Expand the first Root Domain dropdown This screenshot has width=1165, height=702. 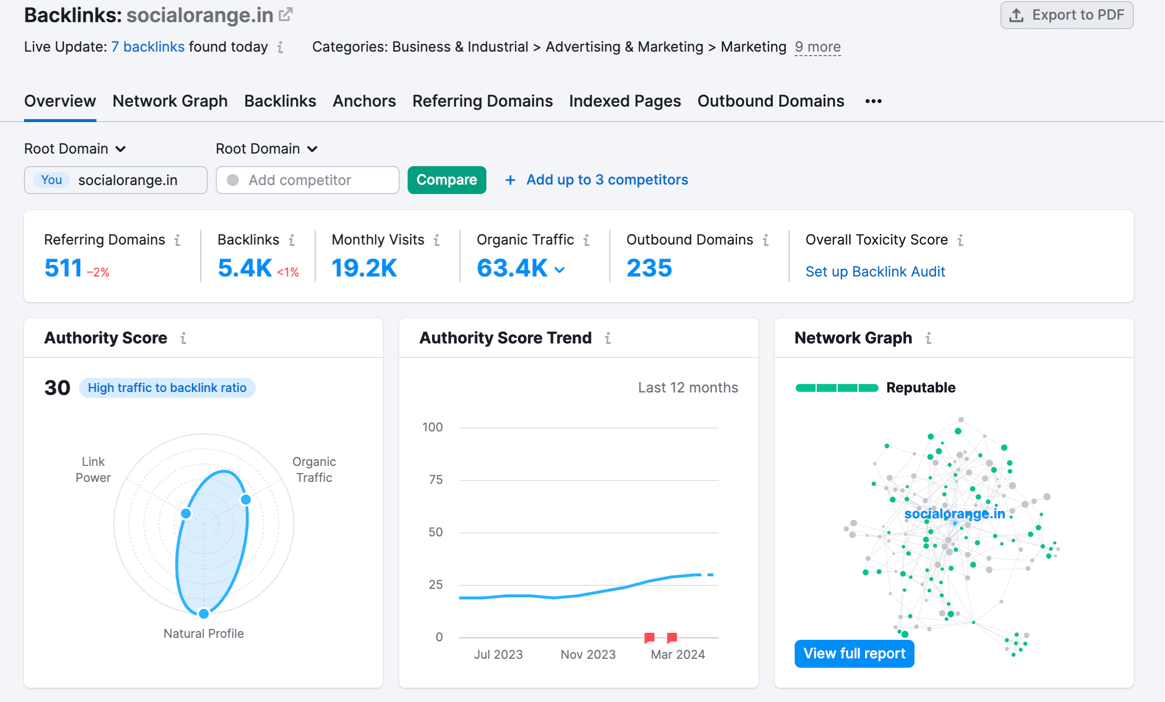pyautogui.click(x=75, y=149)
